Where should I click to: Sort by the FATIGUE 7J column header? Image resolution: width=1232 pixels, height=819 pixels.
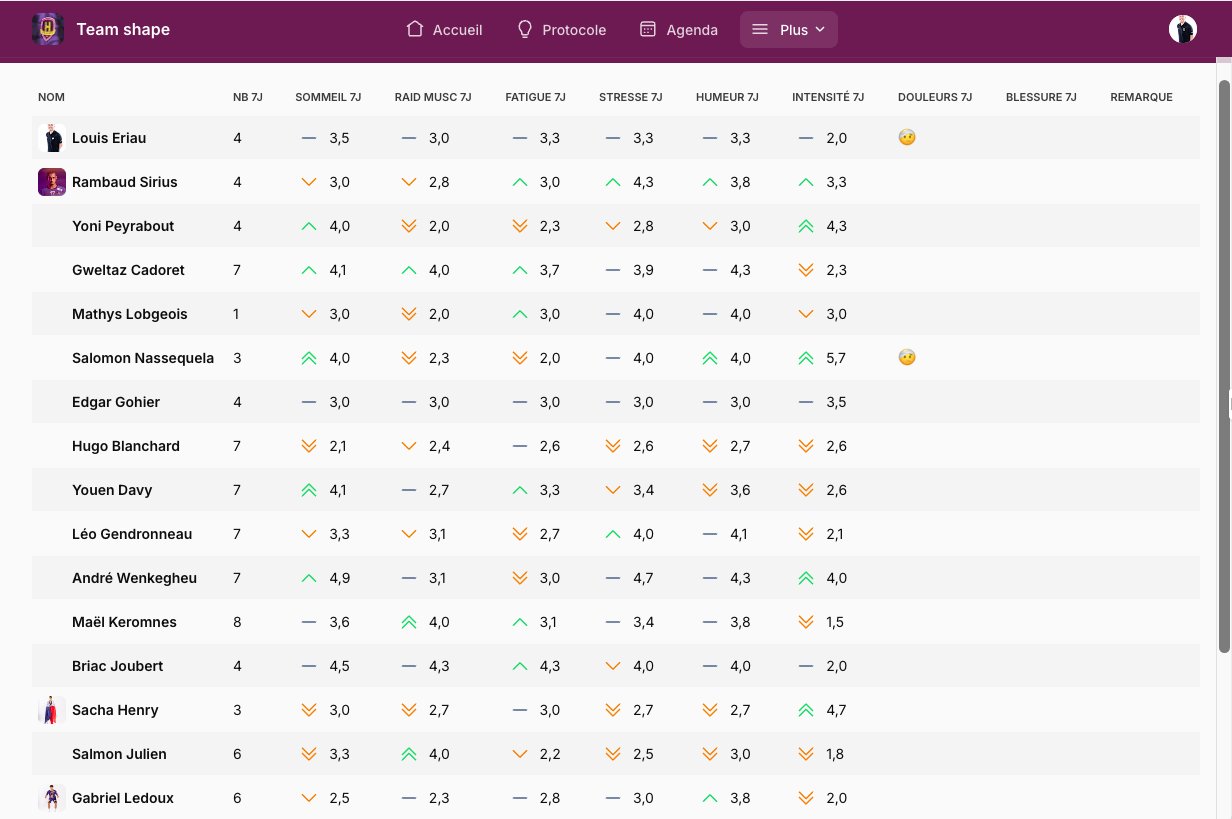click(x=535, y=97)
